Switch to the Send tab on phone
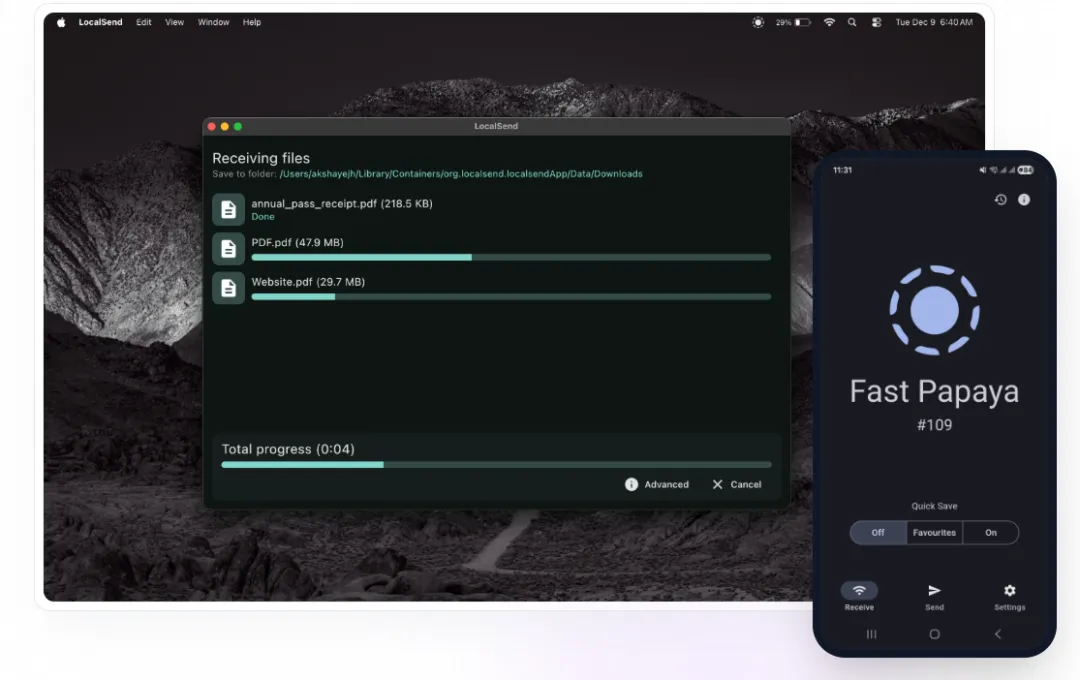Viewport: 1080px width, 680px height. click(935, 597)
